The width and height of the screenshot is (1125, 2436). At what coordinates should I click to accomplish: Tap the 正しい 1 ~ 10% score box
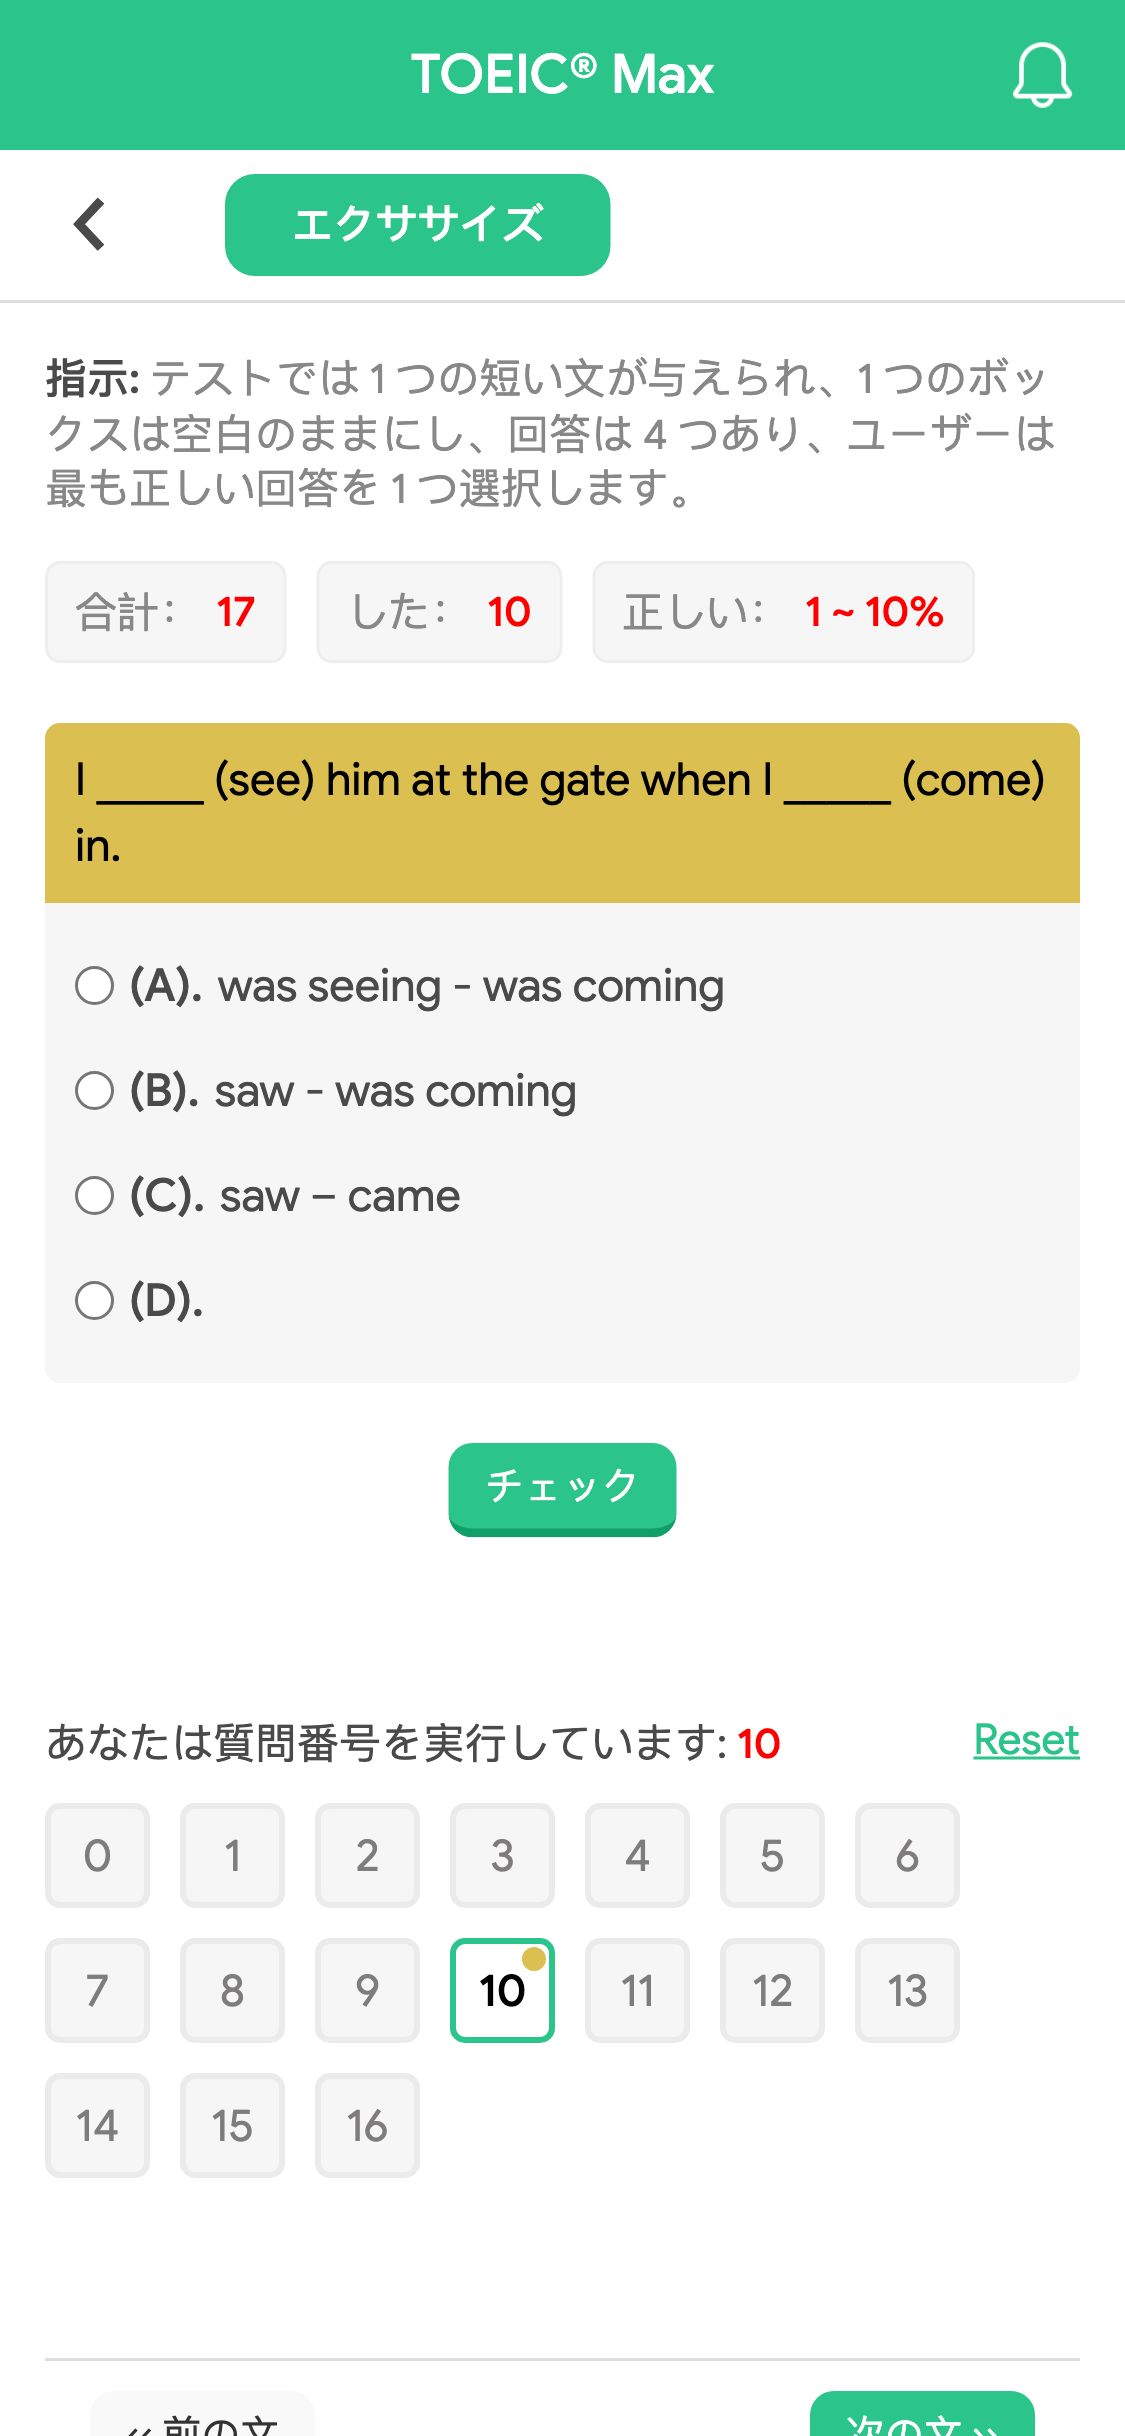(783, 612)
